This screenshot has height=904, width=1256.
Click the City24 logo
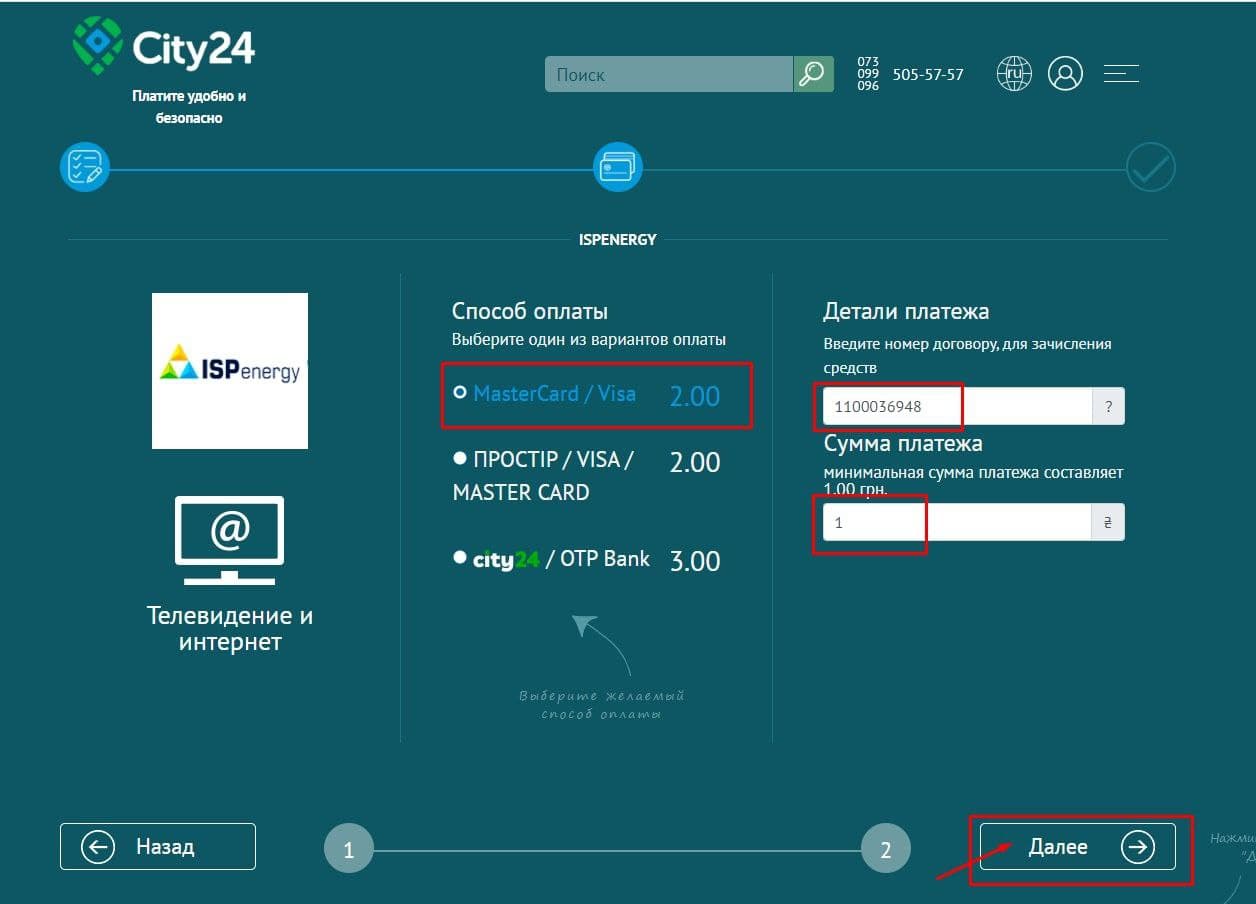click(164, 46)
